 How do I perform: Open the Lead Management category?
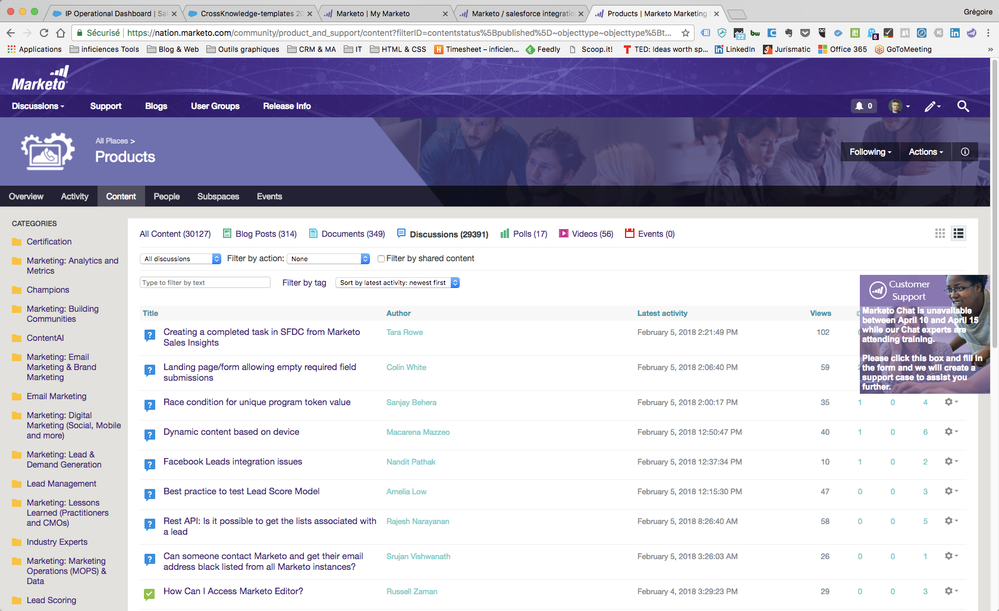(61, 484)
